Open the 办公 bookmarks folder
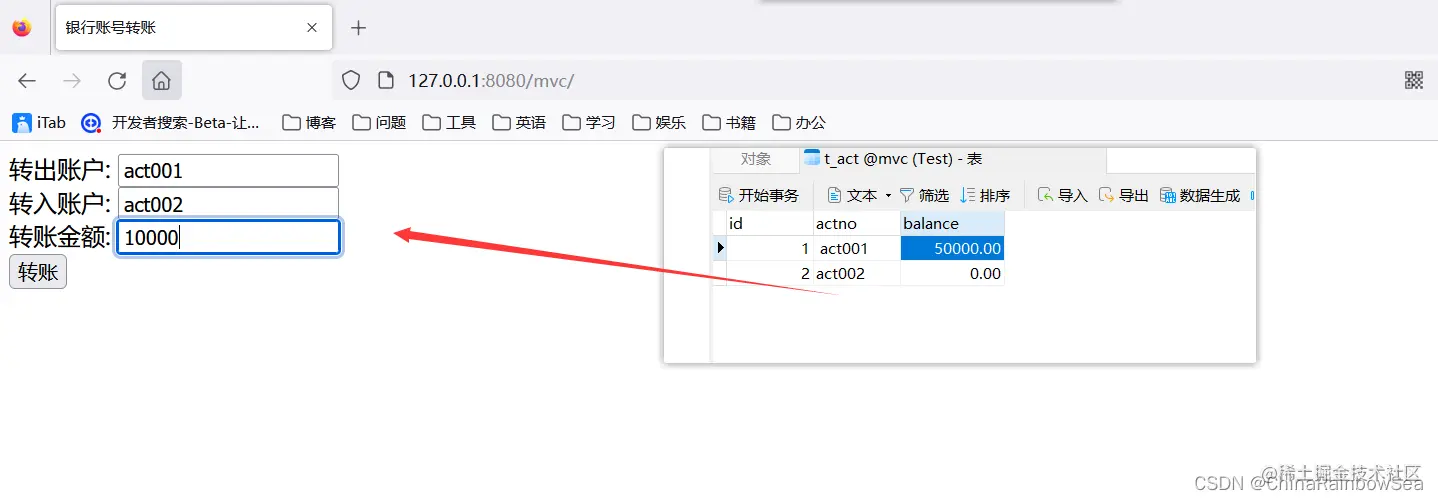 tap(799, 123)
